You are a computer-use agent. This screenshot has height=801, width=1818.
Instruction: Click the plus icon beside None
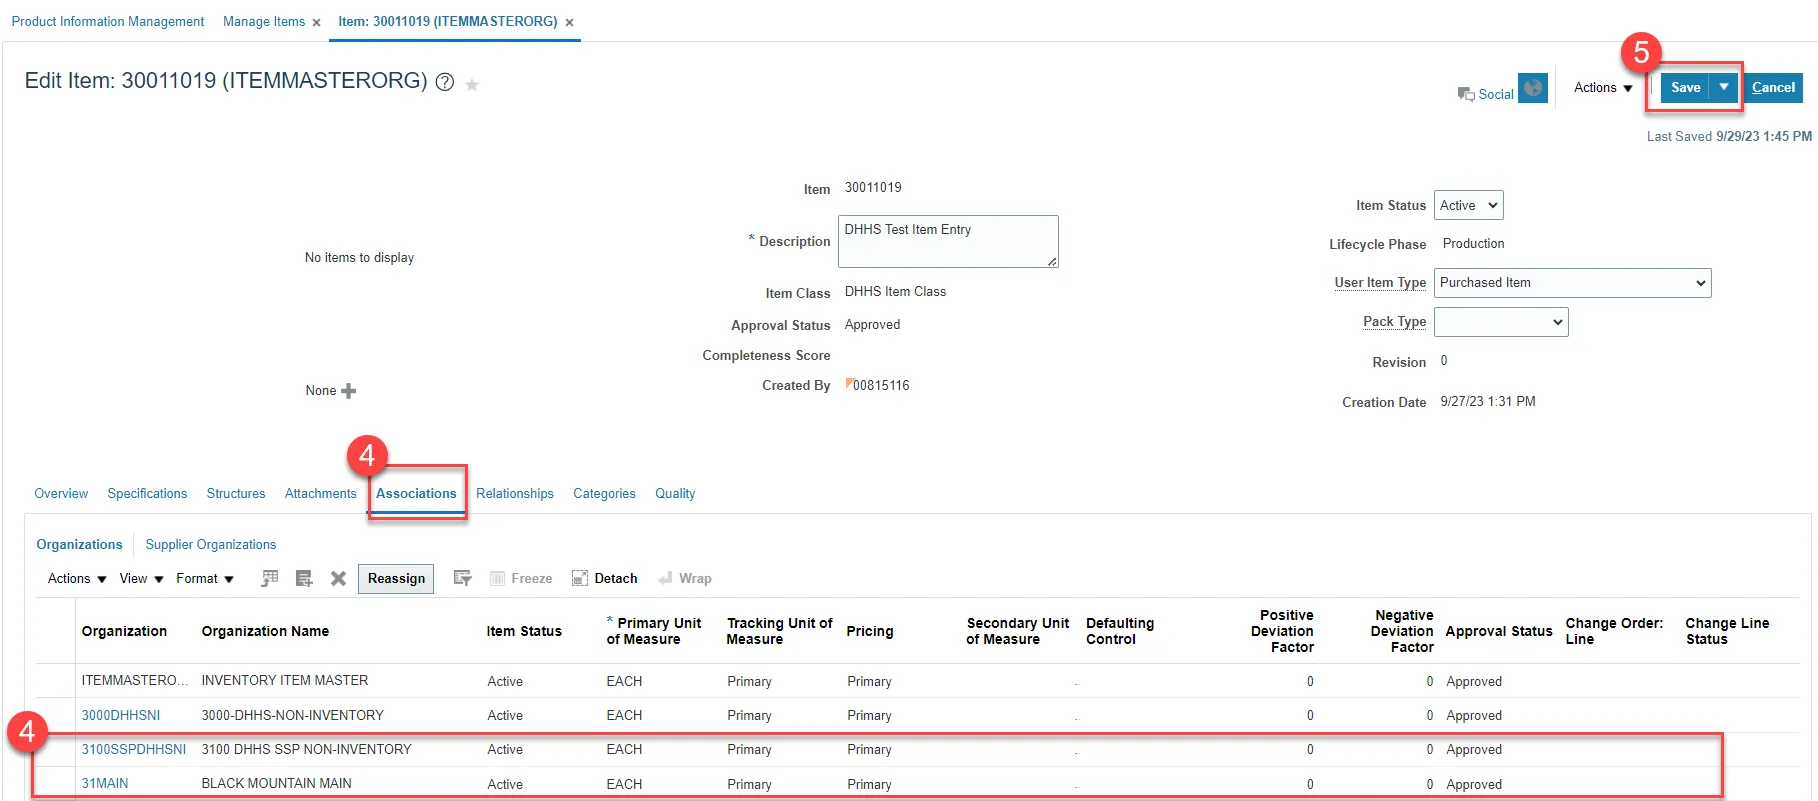coord(348,391)
